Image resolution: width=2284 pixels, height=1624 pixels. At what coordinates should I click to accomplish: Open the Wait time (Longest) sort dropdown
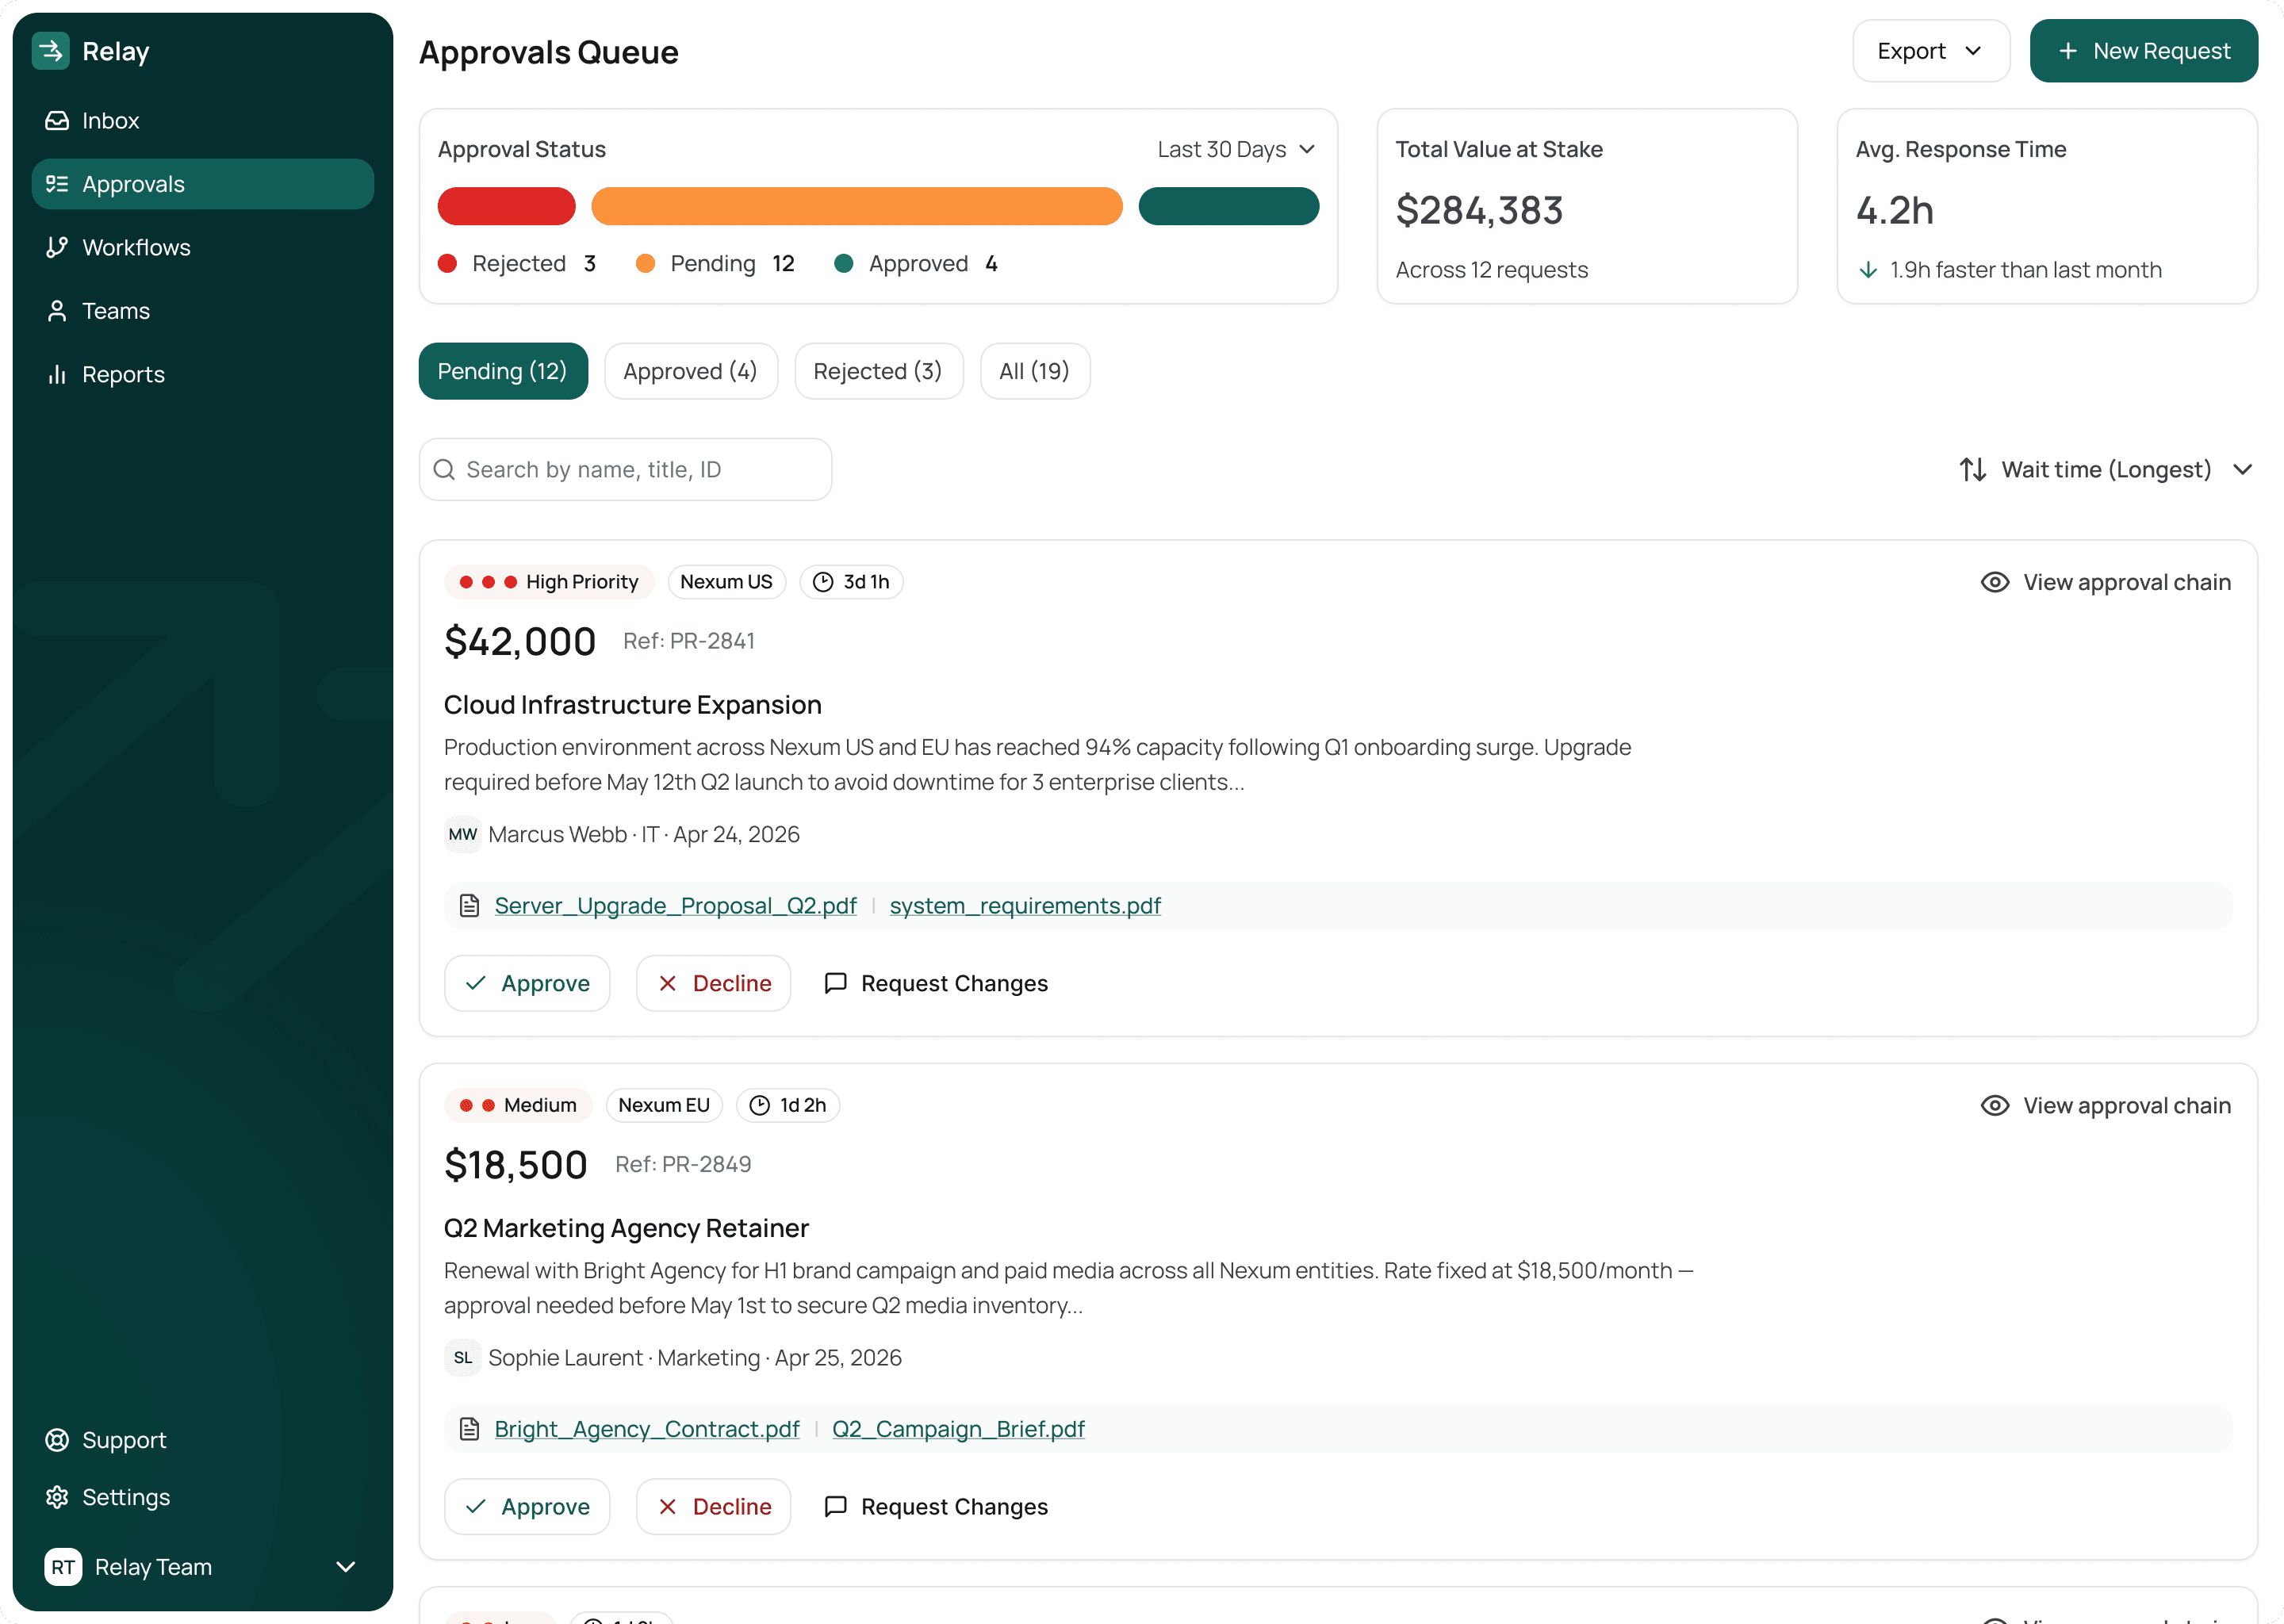coord(2106,469)
